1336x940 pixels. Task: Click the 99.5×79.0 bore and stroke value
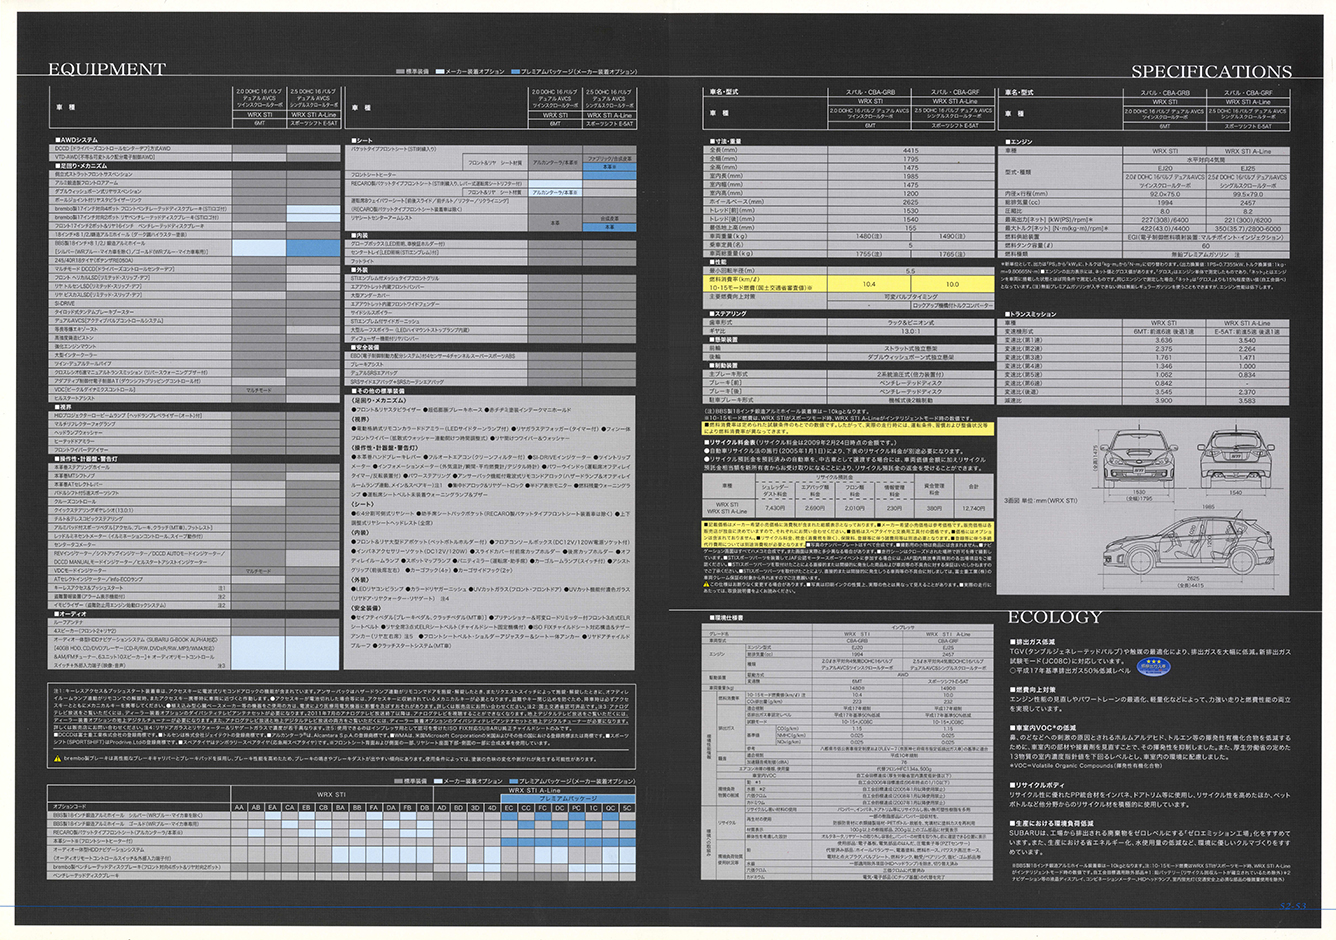click(x=1247, y=194)
